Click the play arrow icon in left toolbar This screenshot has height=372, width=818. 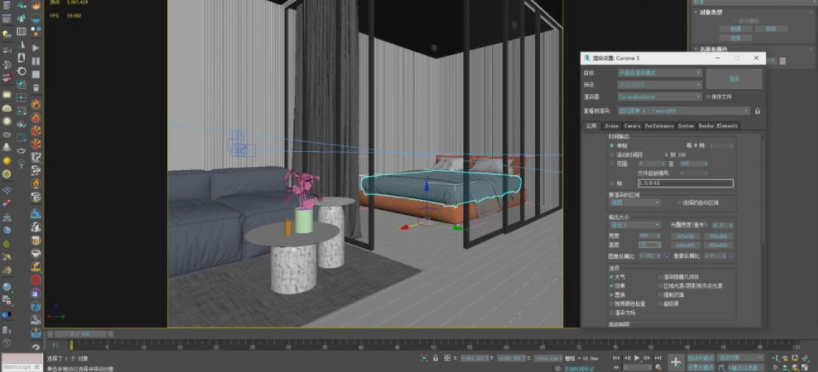tap(36, 47)
